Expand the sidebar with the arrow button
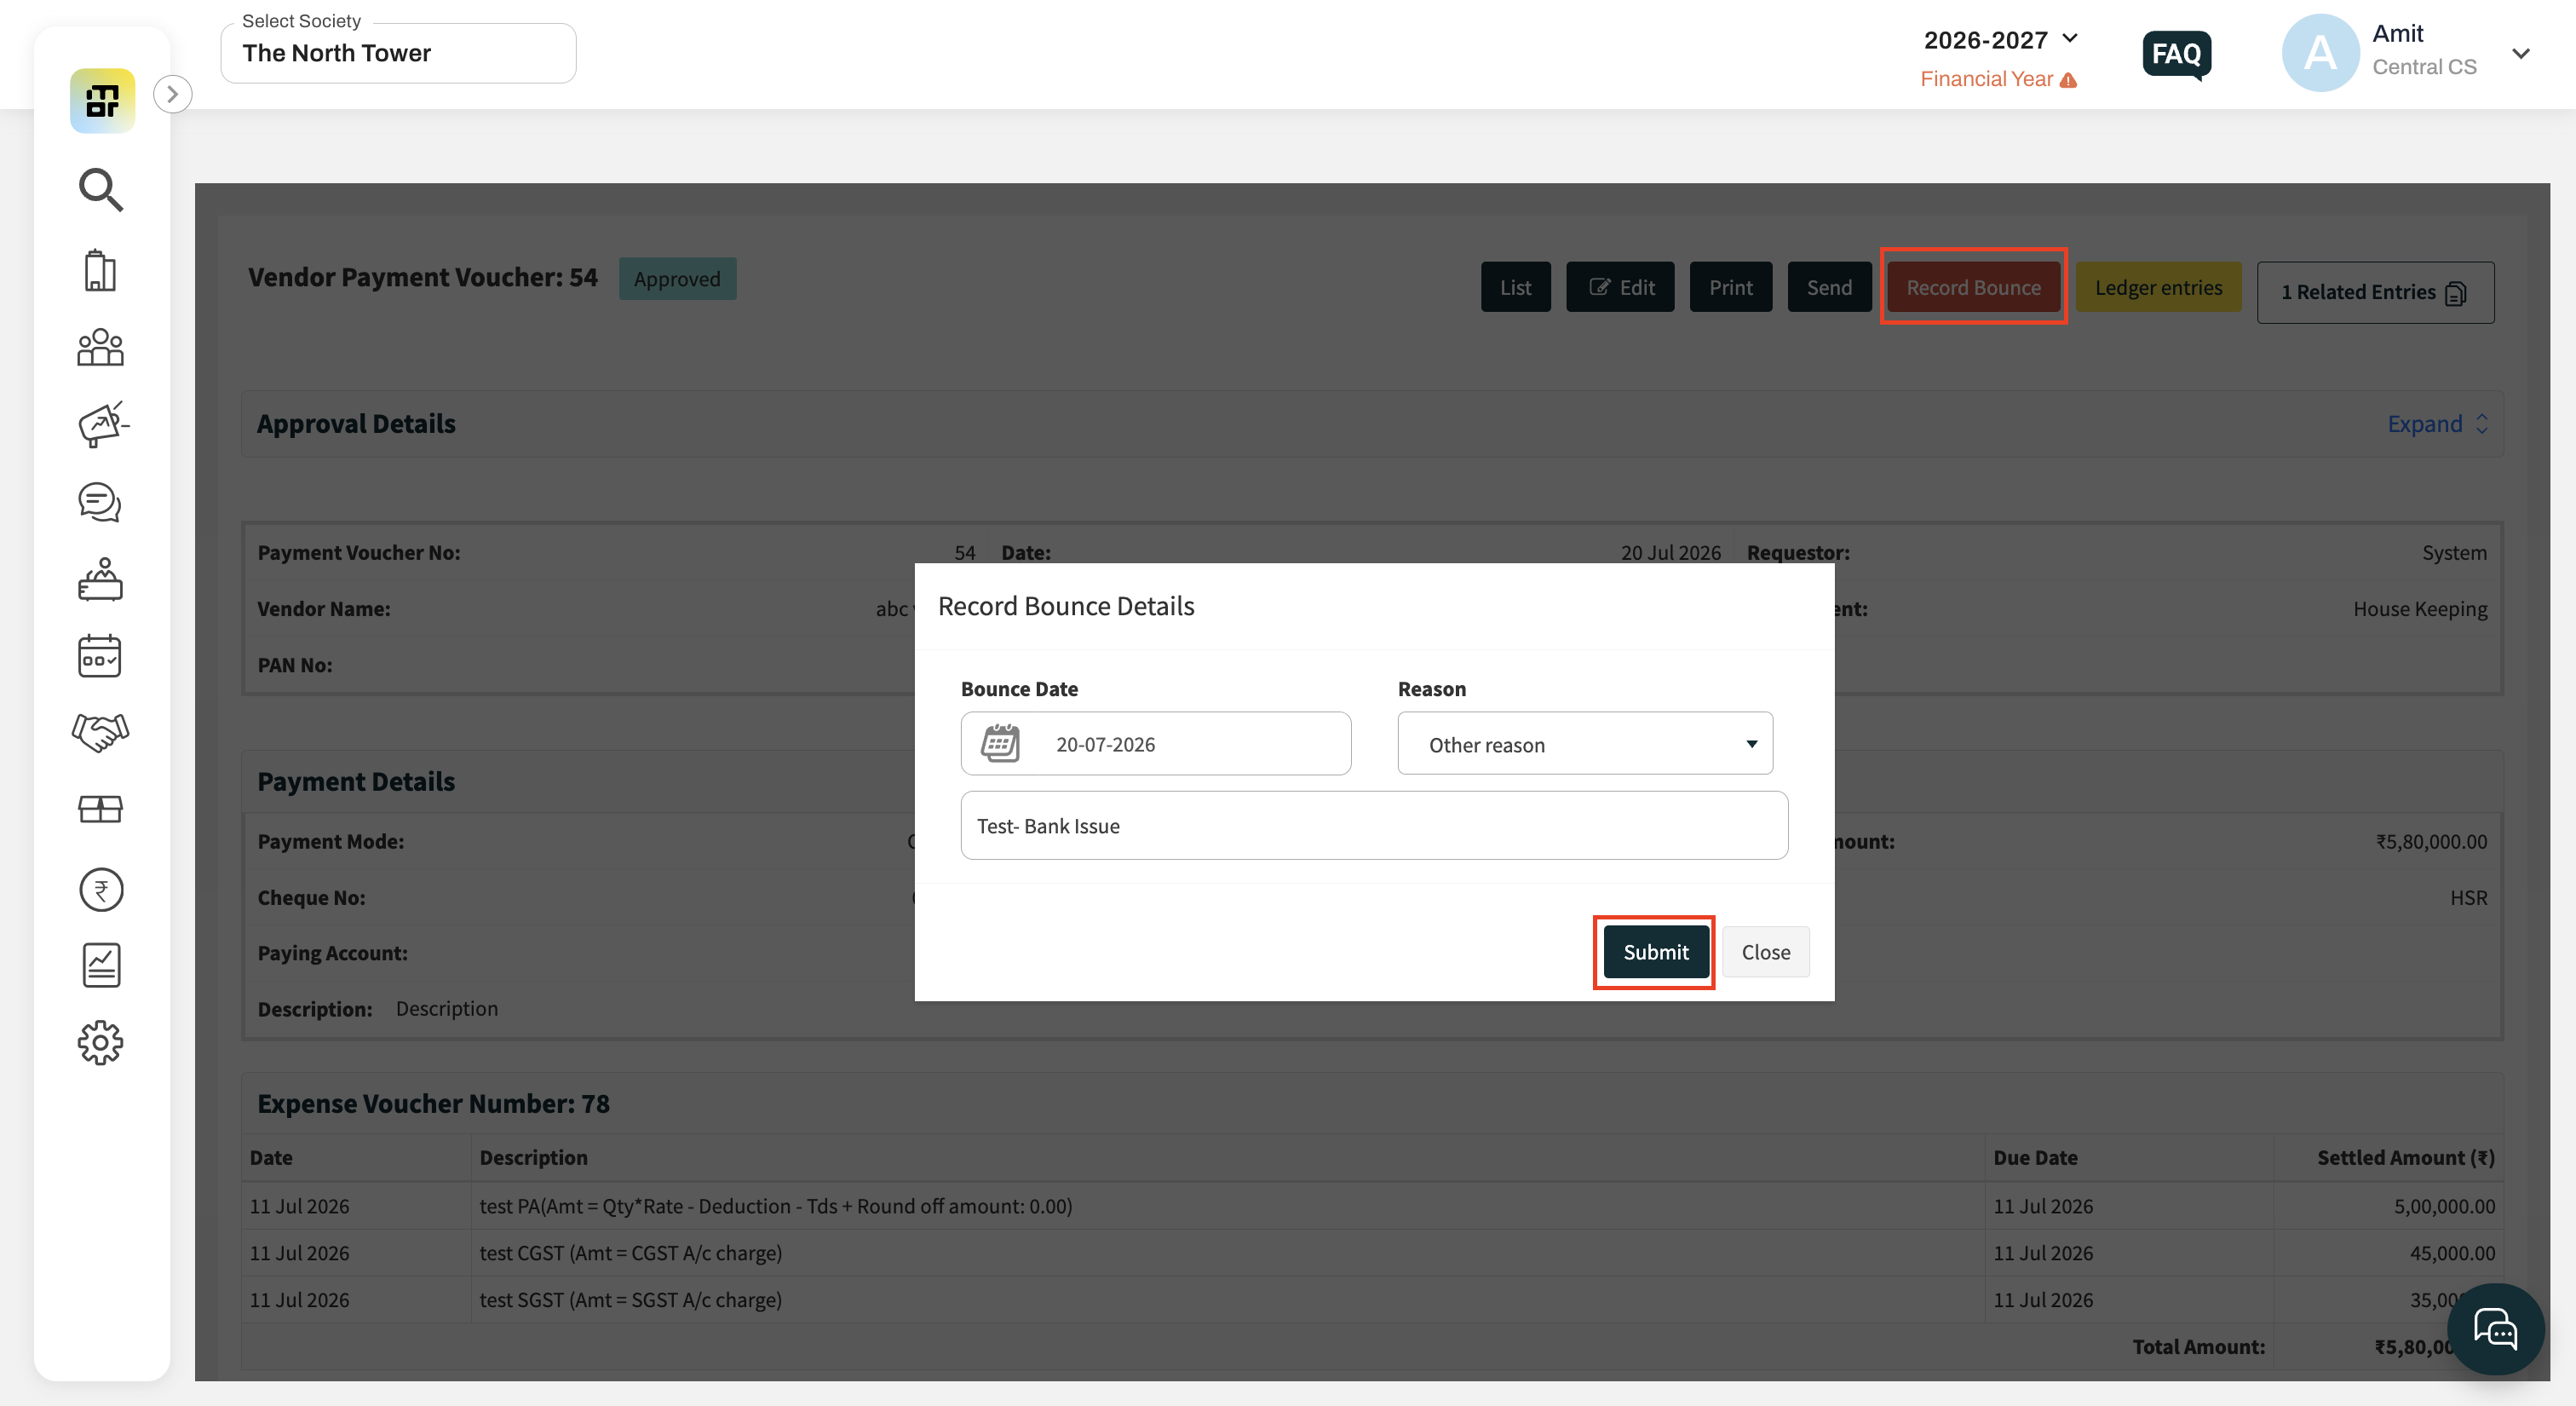 [173, 94]
